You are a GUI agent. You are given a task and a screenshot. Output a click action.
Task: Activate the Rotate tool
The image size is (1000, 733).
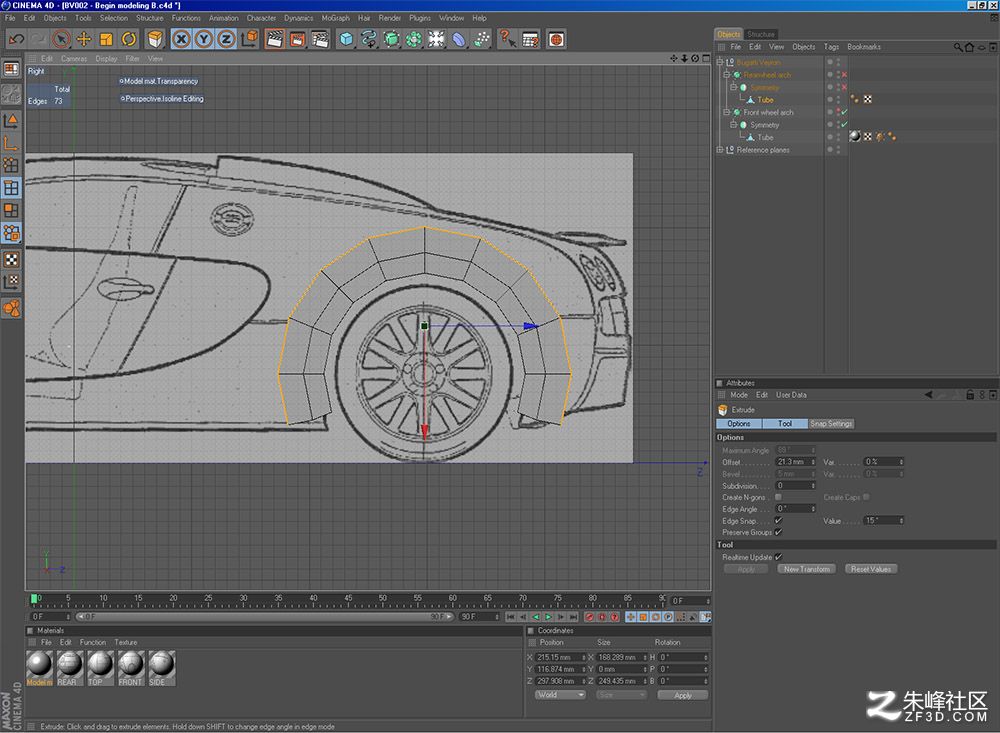[x=129, y=39]
